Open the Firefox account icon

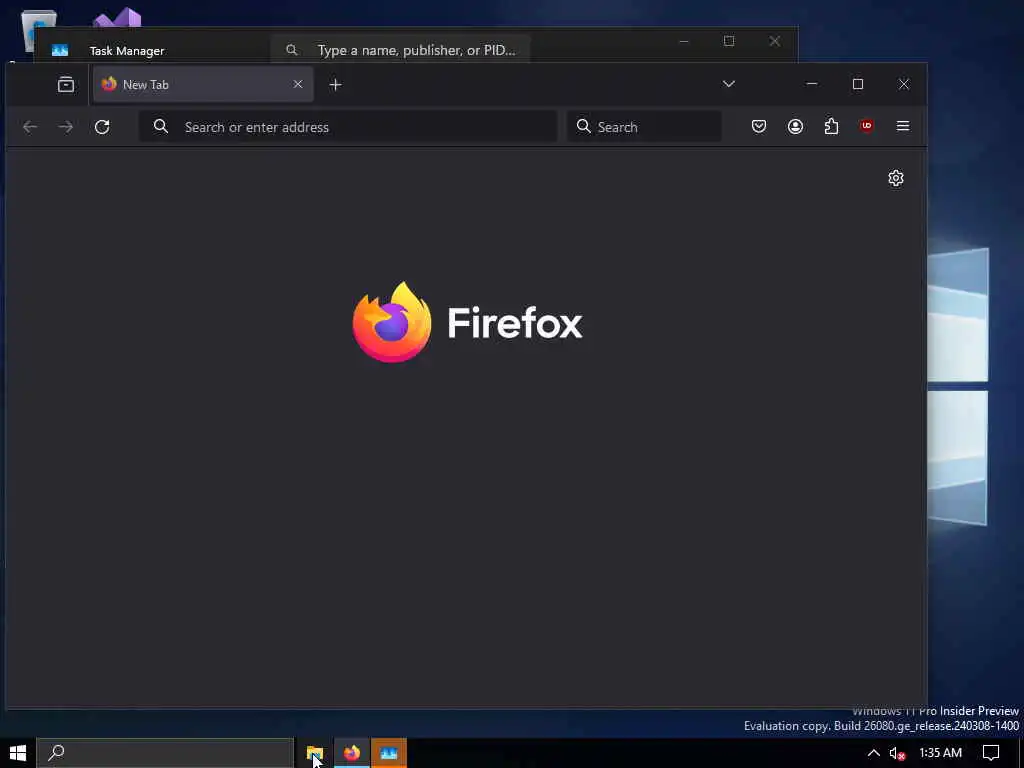click(x=795, y=126)
